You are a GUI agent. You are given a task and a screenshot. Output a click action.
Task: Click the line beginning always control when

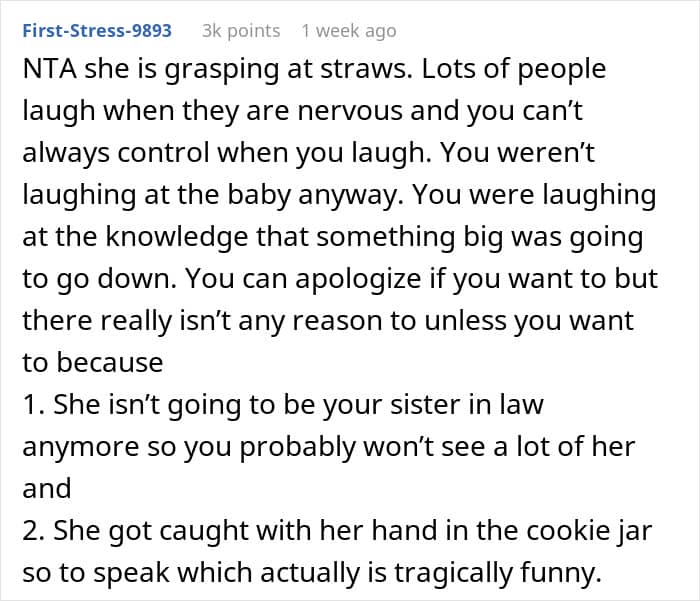tap(308, 153)
